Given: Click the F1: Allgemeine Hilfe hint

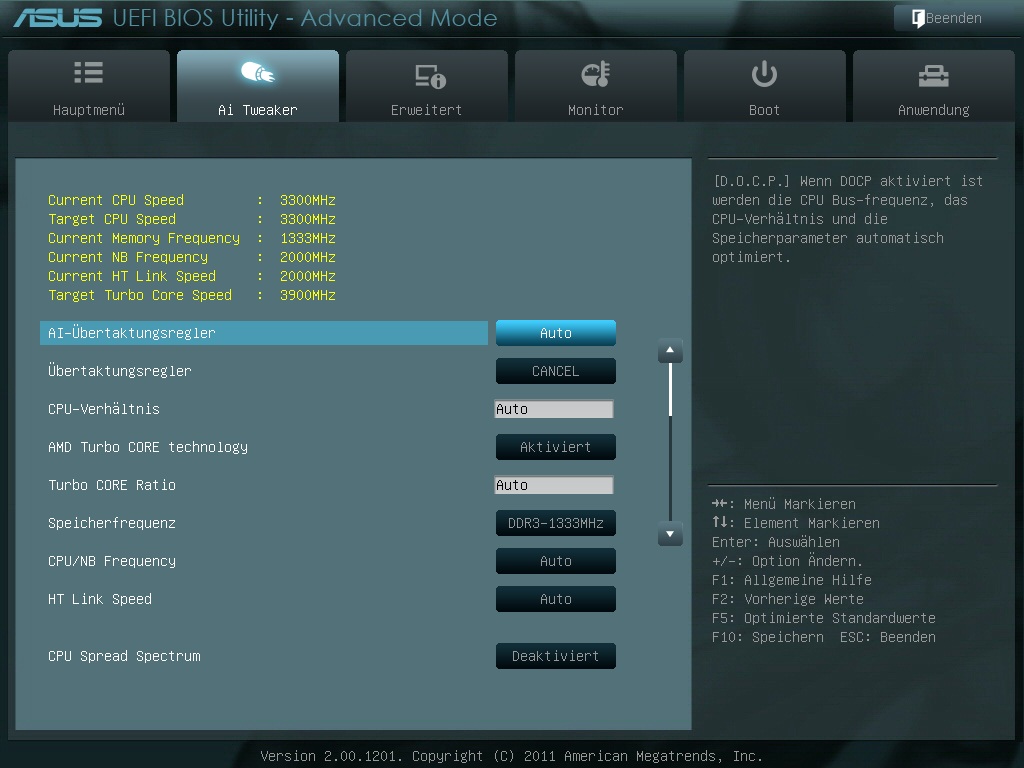Looking at the screenshot, I should point(792,580).
